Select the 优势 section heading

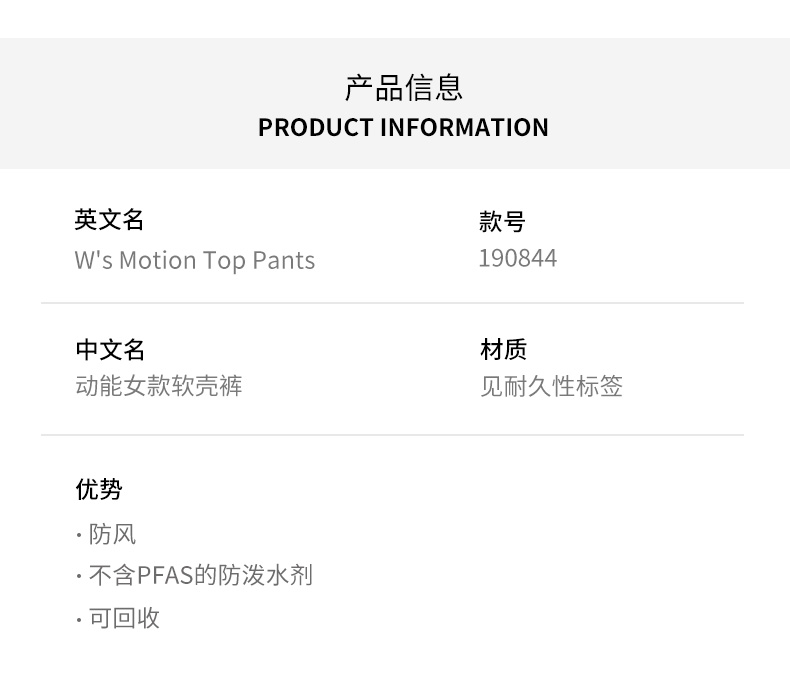click(99, 489)
